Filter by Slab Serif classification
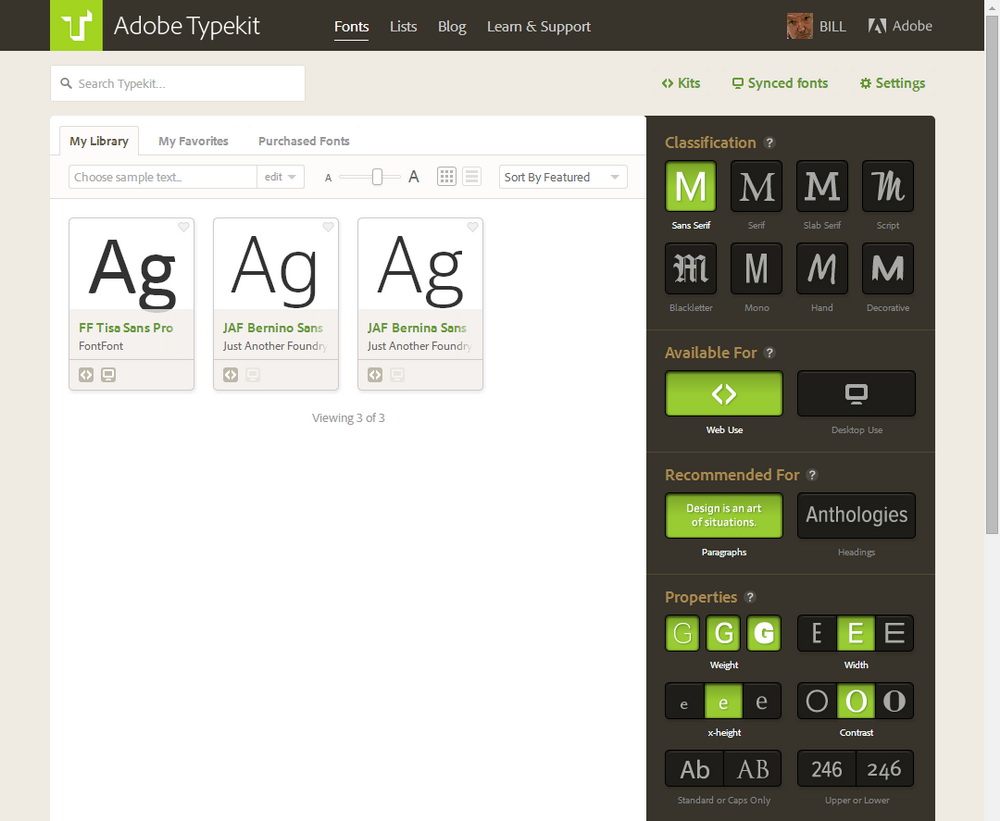Viewport: 1000px width, 821px height. click(822, 186)
